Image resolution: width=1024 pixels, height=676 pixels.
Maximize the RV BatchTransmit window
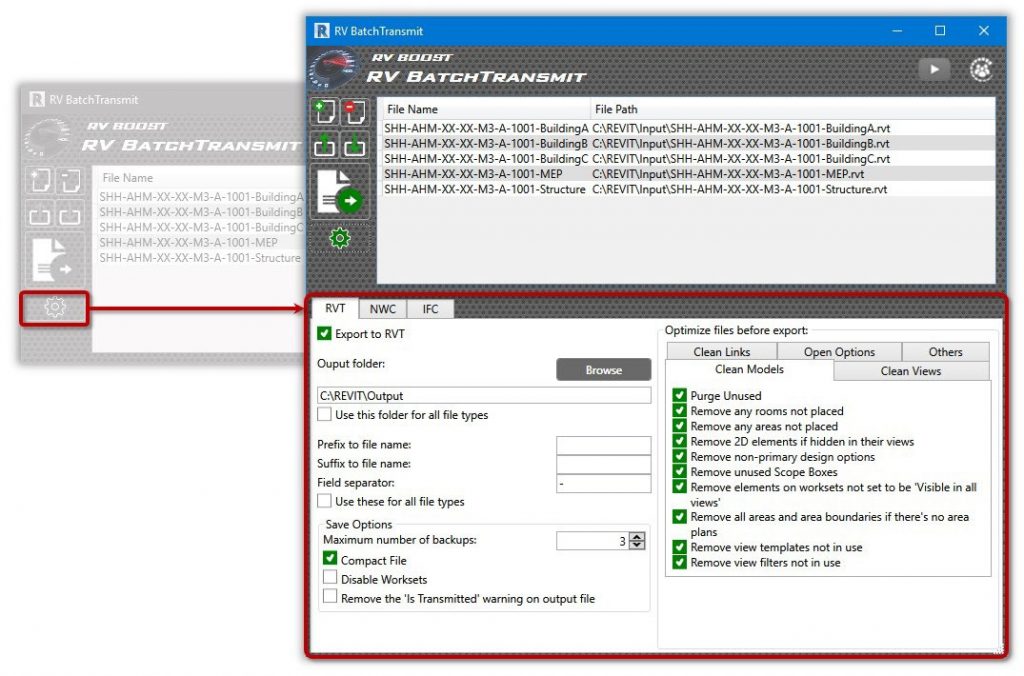pos(940,31)
